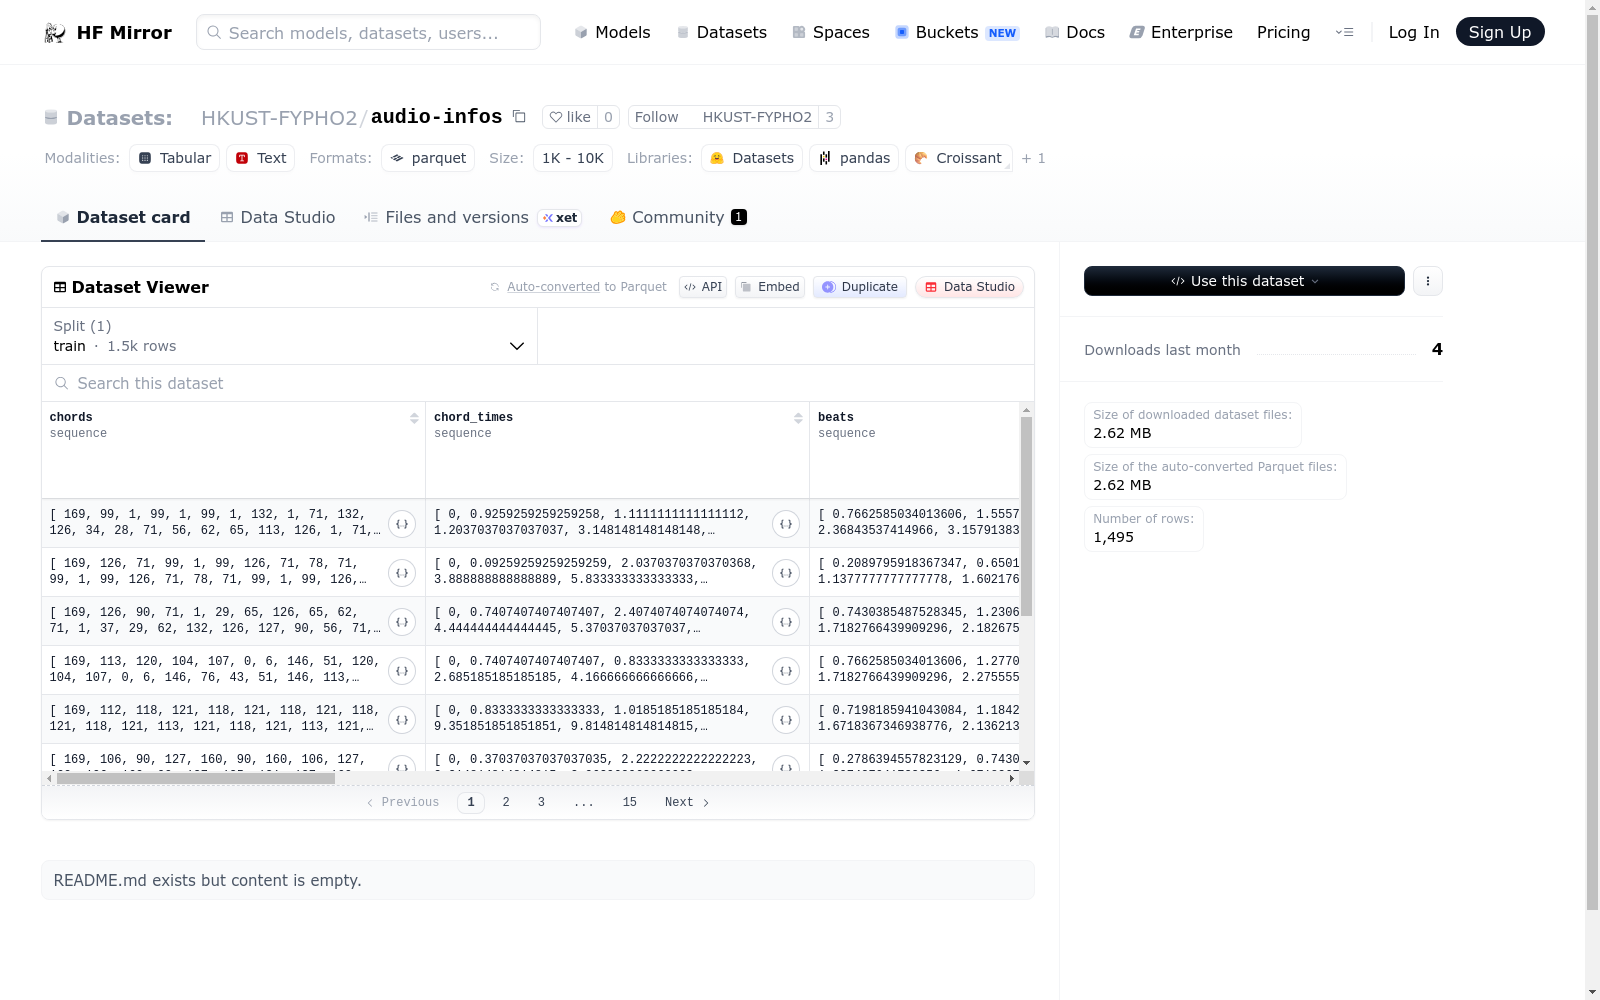This screenshot has width=1600, height=1000.
Task: Click the pandas library tag
Action: (x=854, y=158)
